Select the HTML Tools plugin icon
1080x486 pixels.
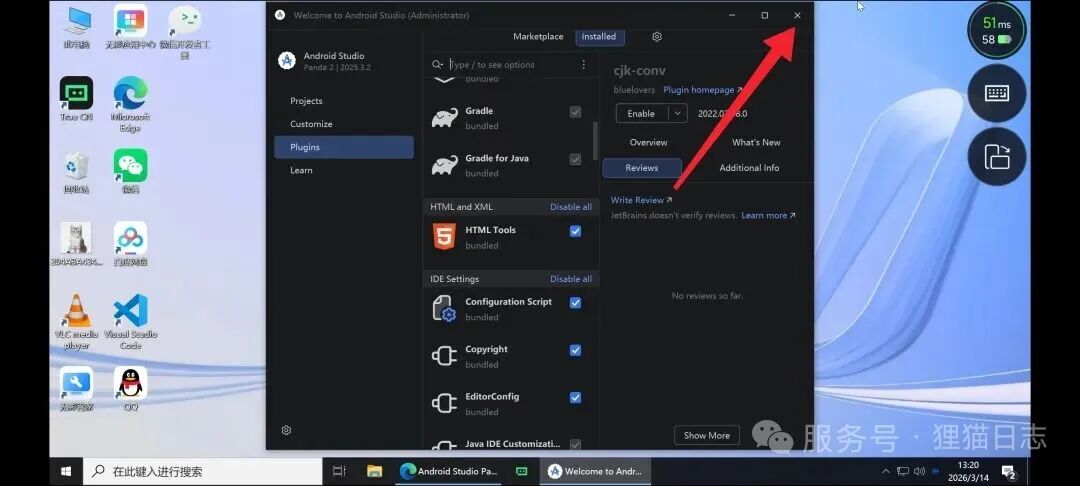pyautogui.click(x=444, y=237)
